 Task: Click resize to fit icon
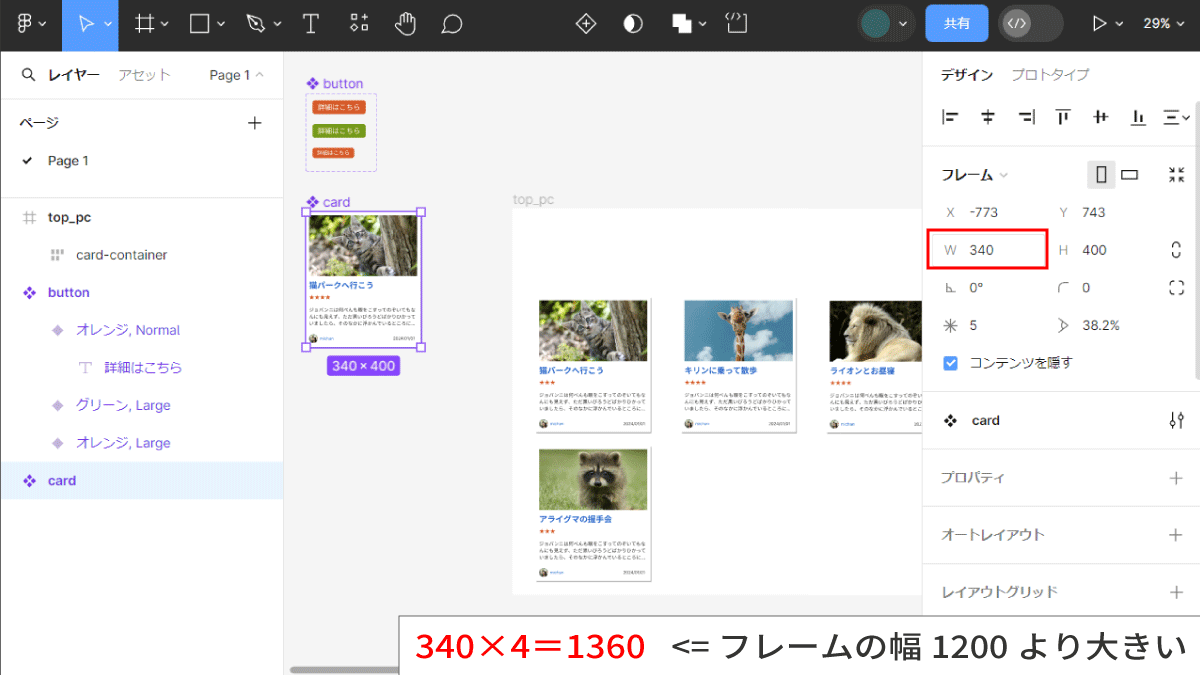point(1176,175)
